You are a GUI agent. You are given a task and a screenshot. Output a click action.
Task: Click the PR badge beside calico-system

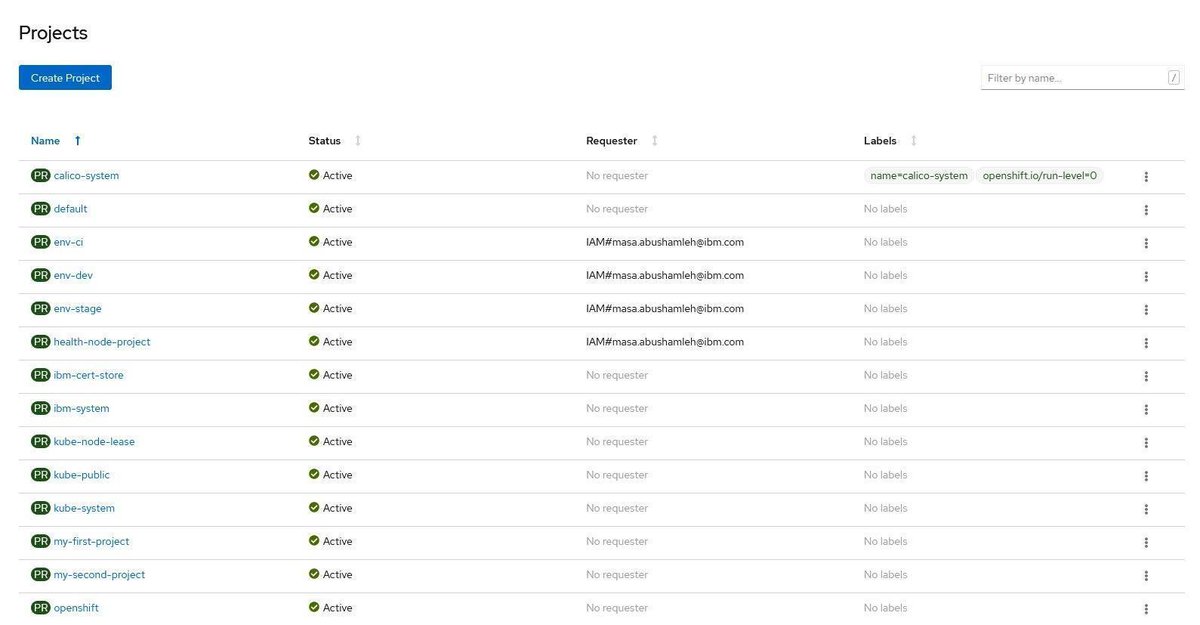[41, 175]
